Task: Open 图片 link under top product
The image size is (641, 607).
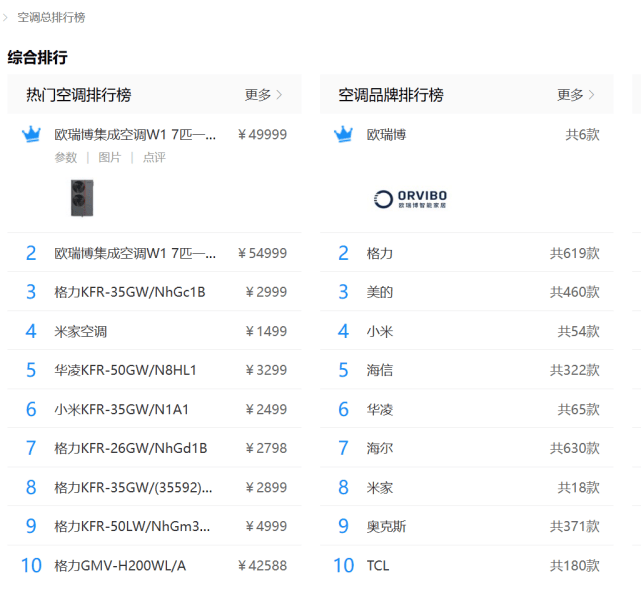Action: pos(109,157)
